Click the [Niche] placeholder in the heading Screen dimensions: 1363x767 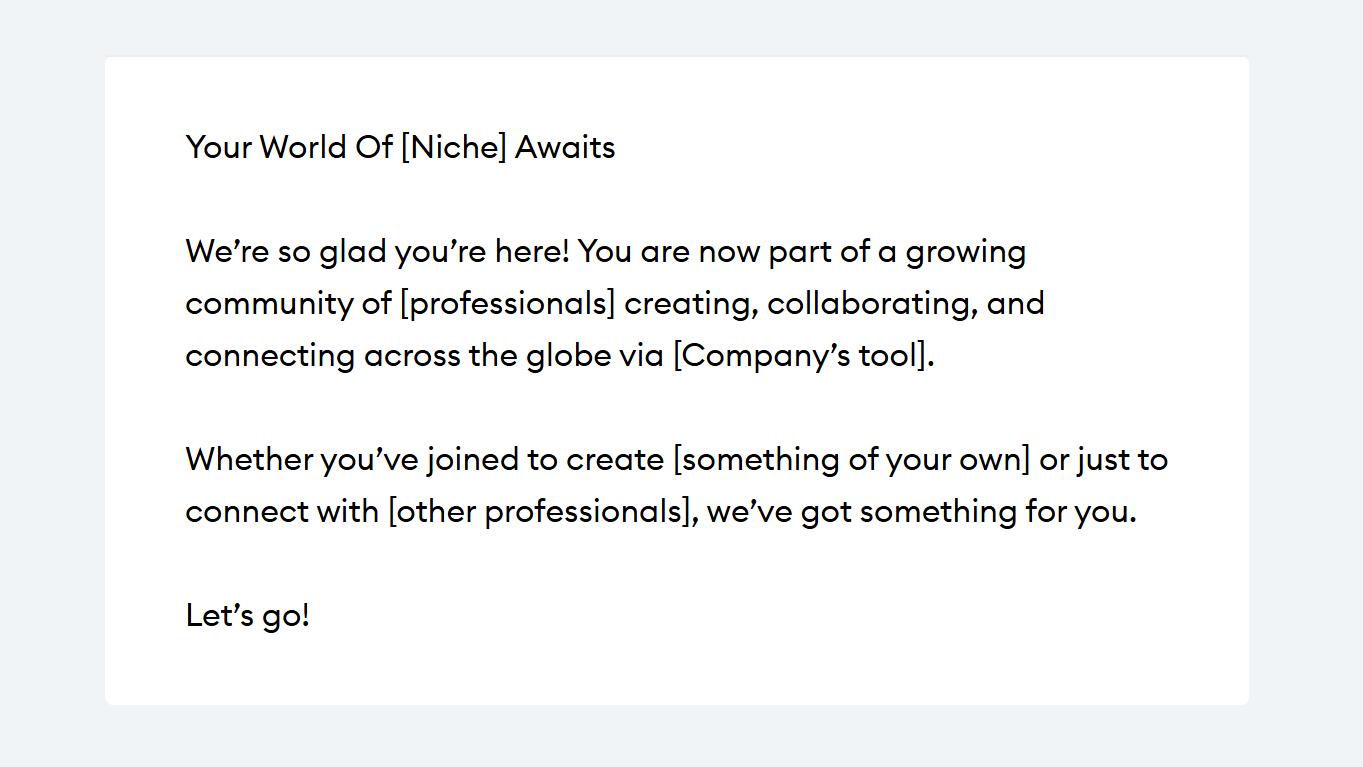[453, 148]
